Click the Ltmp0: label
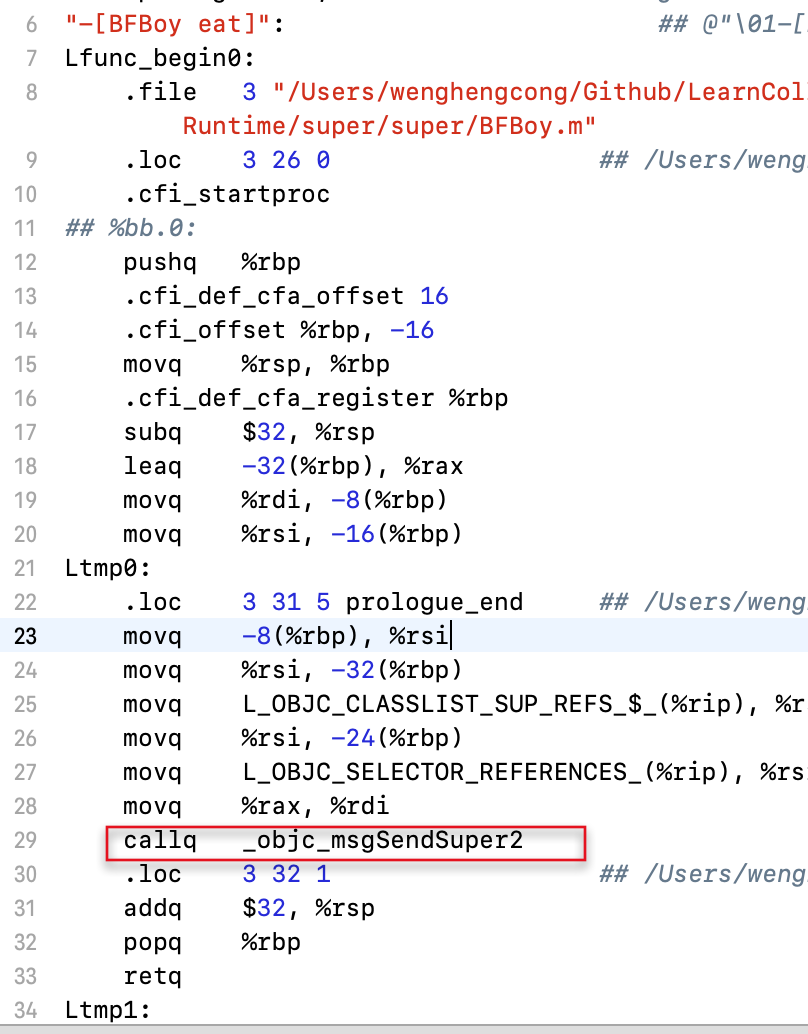The width and height of the screenshot is (808, 1034). [x=108, y=568]
